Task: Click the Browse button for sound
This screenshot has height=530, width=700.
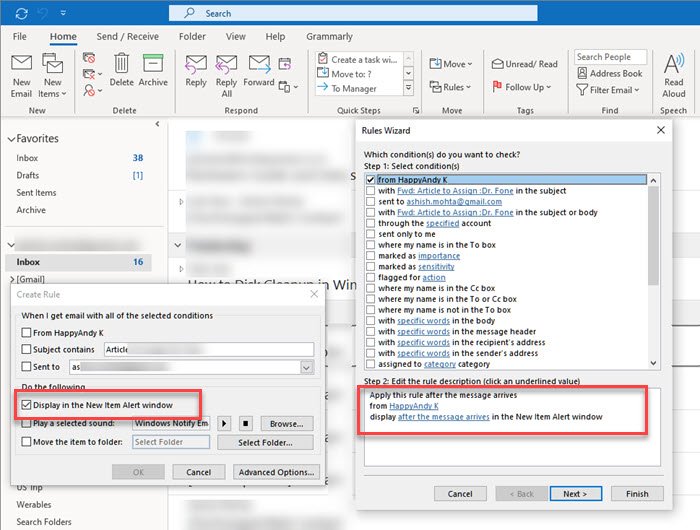Action: (x=287, y=424)
